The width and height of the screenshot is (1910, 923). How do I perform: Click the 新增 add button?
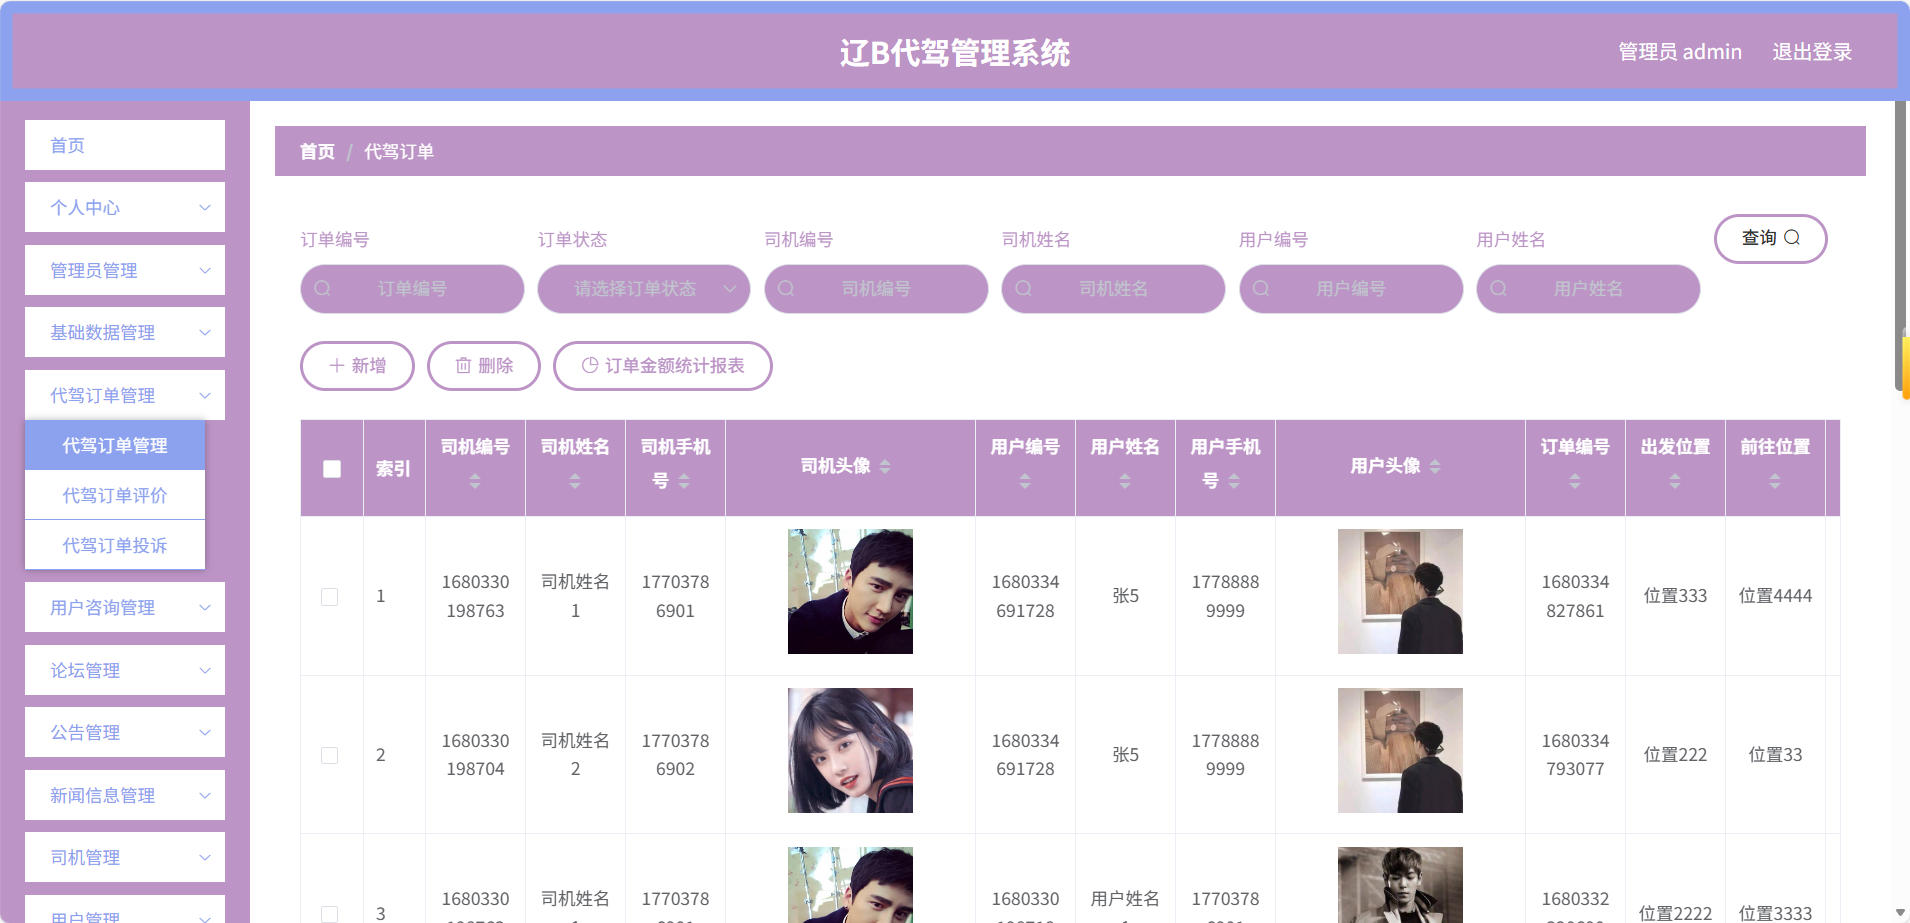(357, 366)
